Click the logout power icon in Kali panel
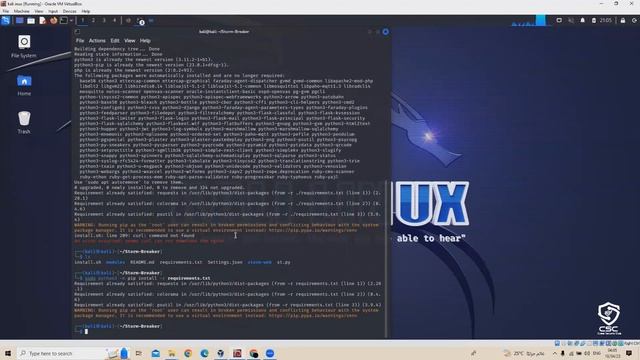Screen dimensions: 640x360 (634, 20)
